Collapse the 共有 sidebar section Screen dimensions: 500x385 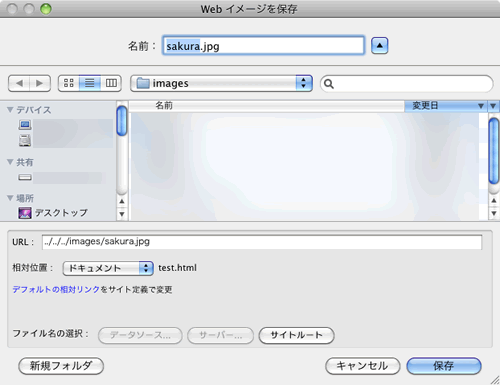click(x=10, y=162)
